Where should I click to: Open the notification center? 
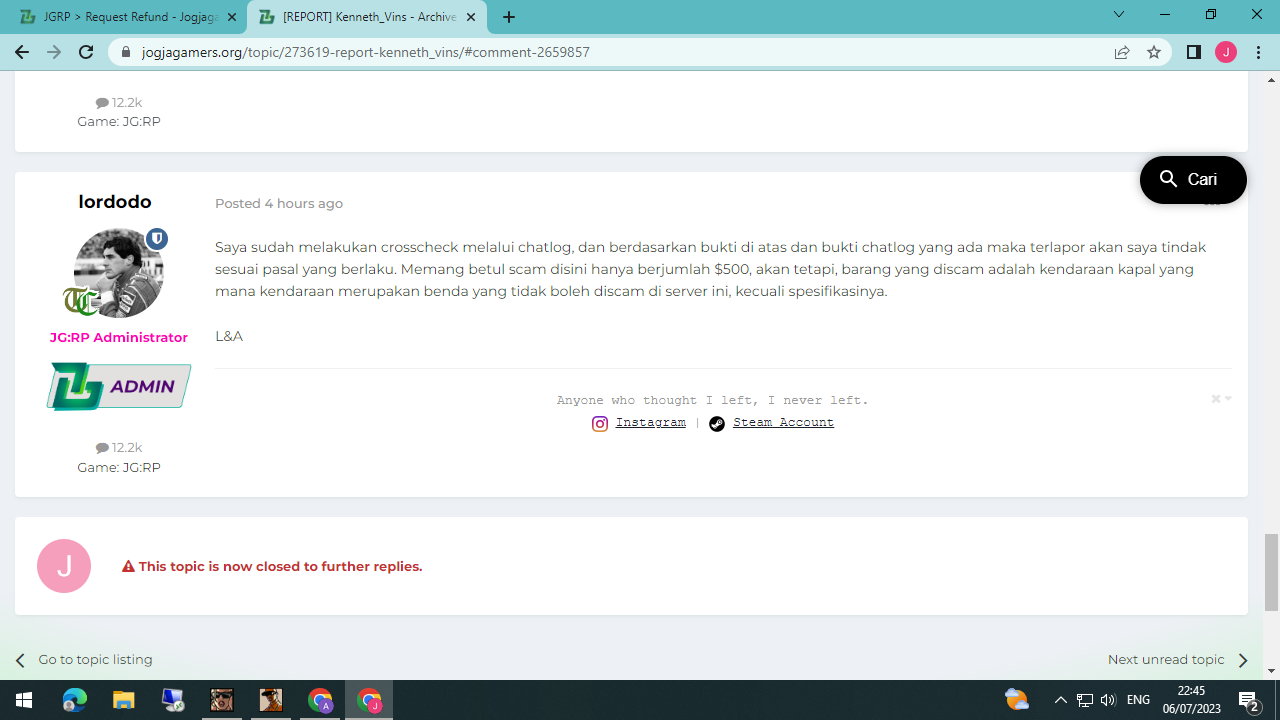[x=1248, y=700]
